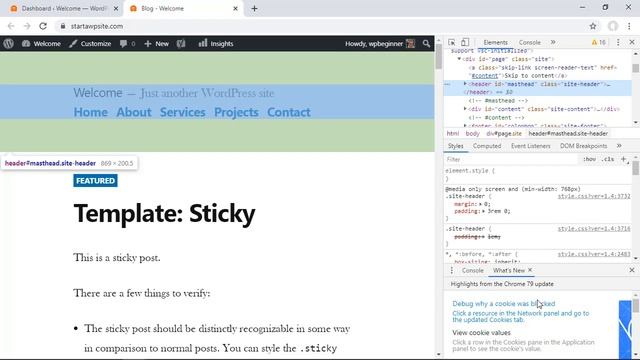Image resolution: width=640 pixels, height=360 pixels.
Task: Click the page vertical scrollbar thumb
Action: click(x=439, y=56)
